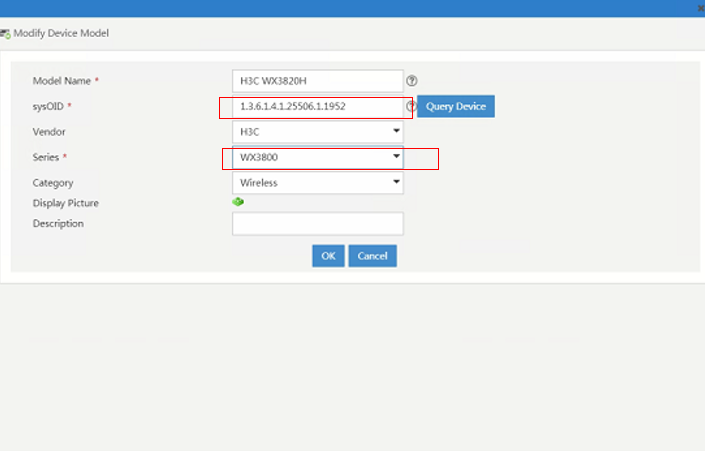Open the Category dropdown showing Wireless

click(318, 183)
